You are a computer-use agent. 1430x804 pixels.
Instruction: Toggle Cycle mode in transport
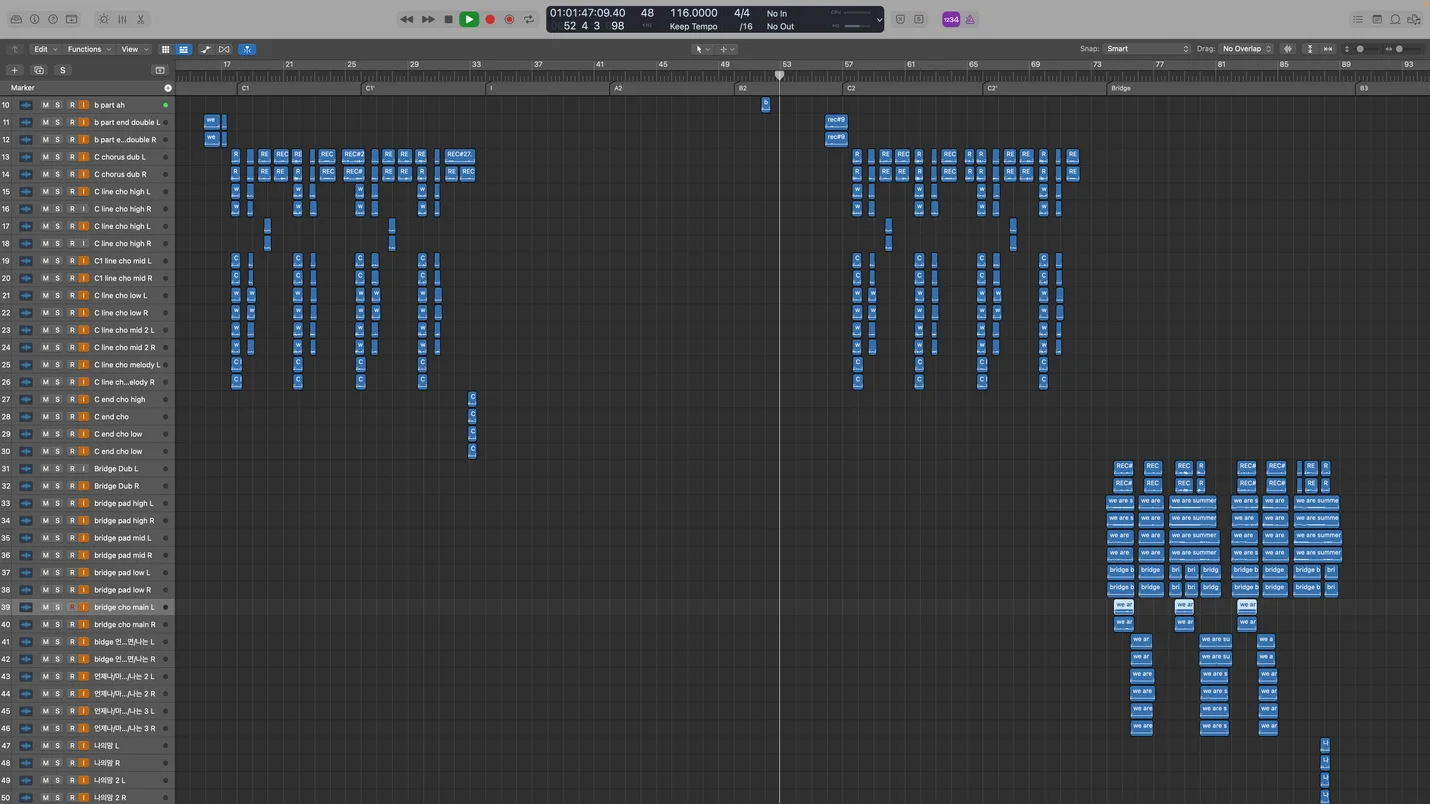(528, 19)
